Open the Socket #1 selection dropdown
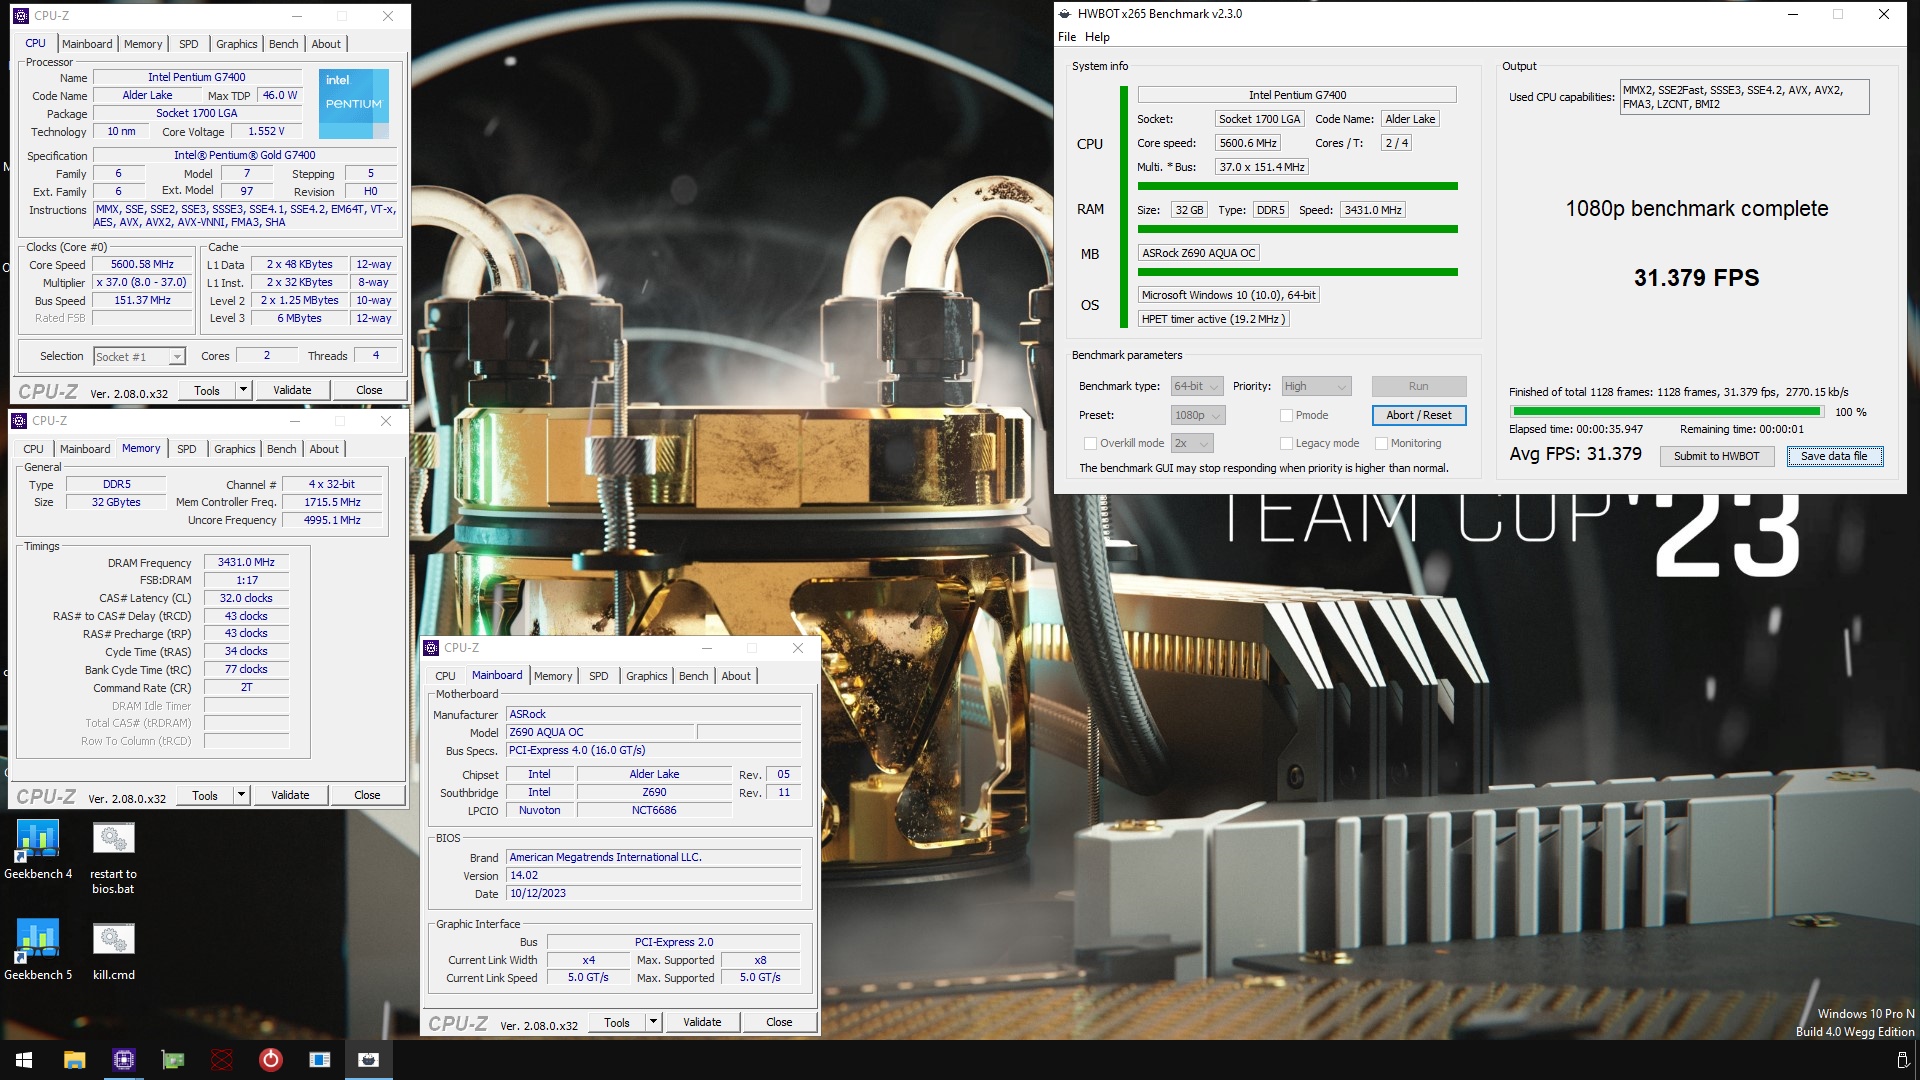 pyautogui.click(x=139, y=357)
